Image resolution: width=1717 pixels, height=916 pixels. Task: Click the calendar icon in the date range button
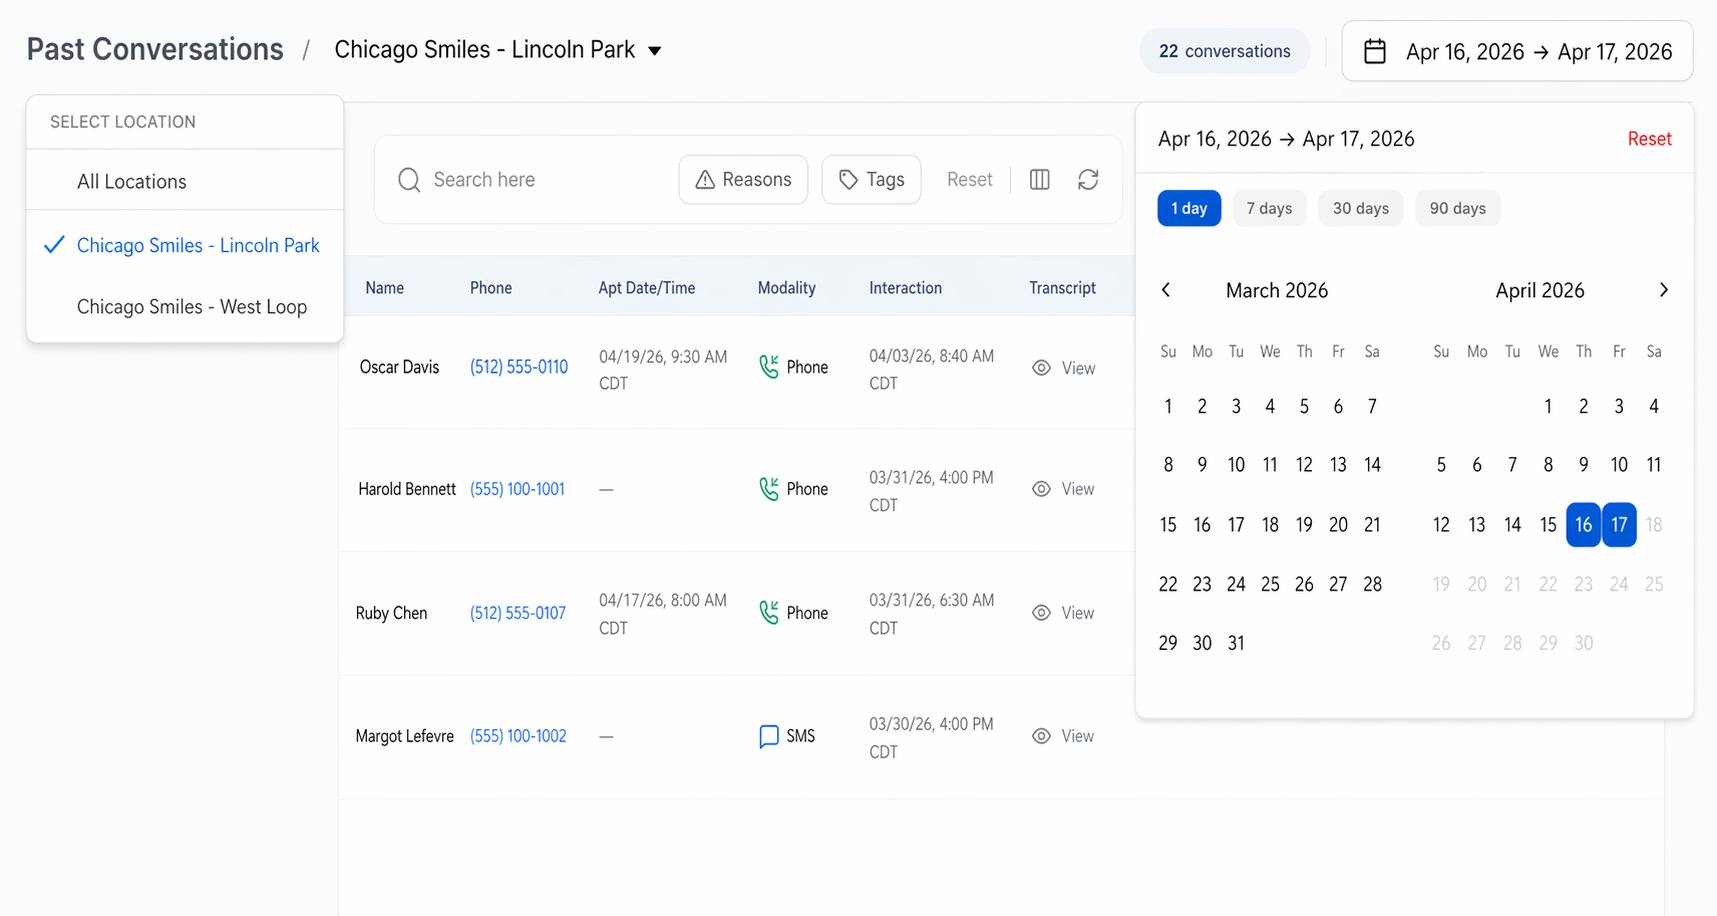point(1375,50)
